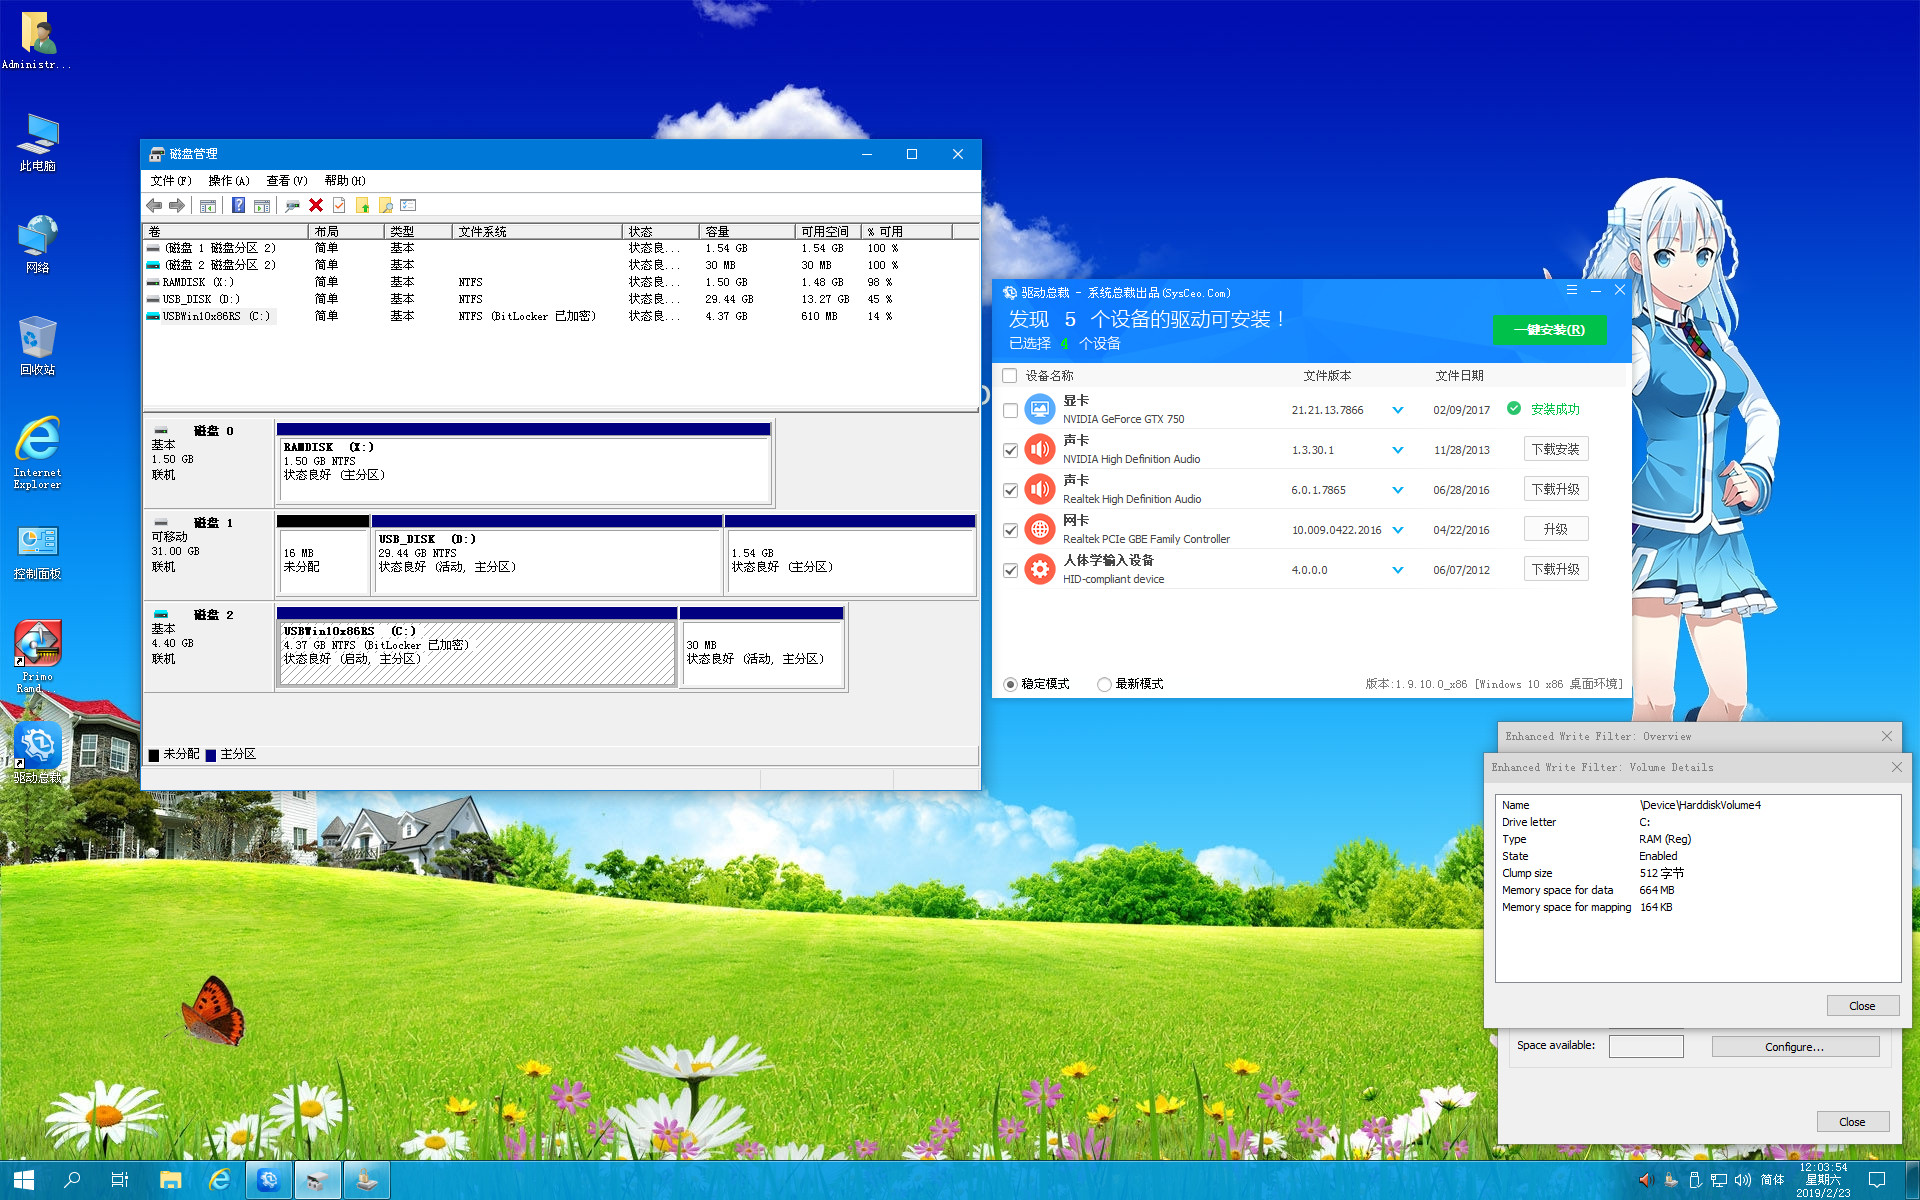Select the 驱动总裁 desktop shortcut icon

(38, 753)
